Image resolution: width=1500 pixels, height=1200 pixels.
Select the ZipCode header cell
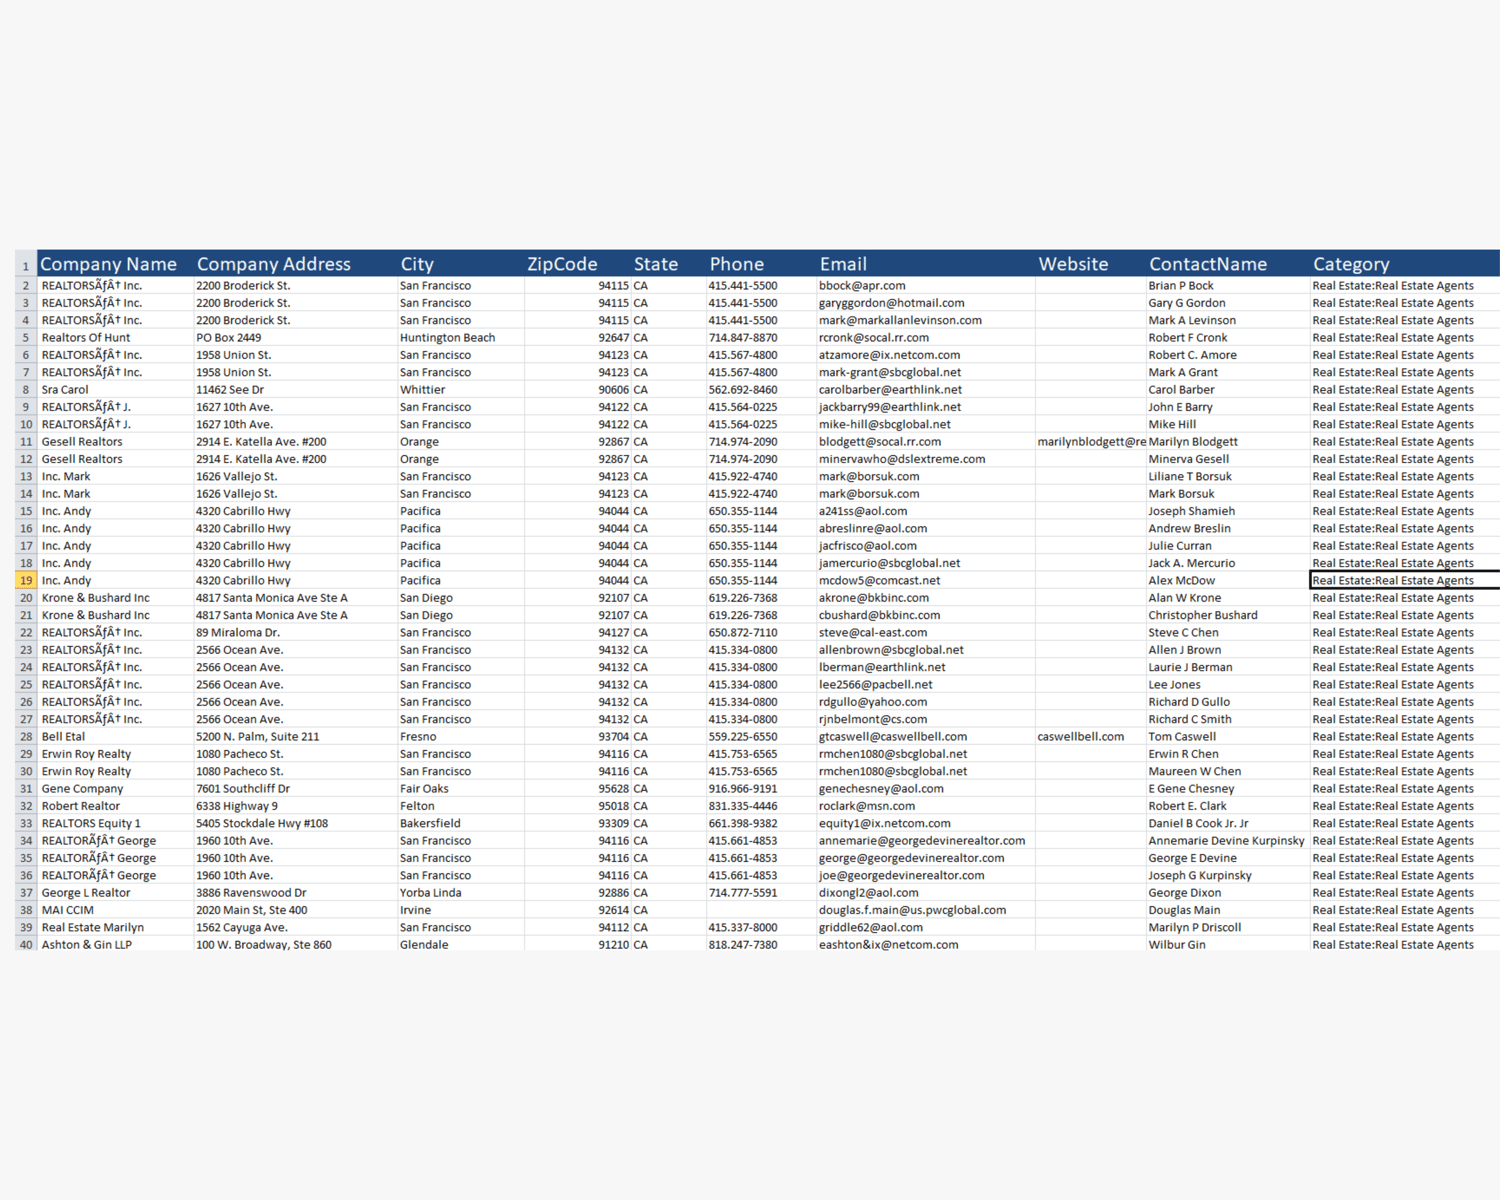pos(577,264)
